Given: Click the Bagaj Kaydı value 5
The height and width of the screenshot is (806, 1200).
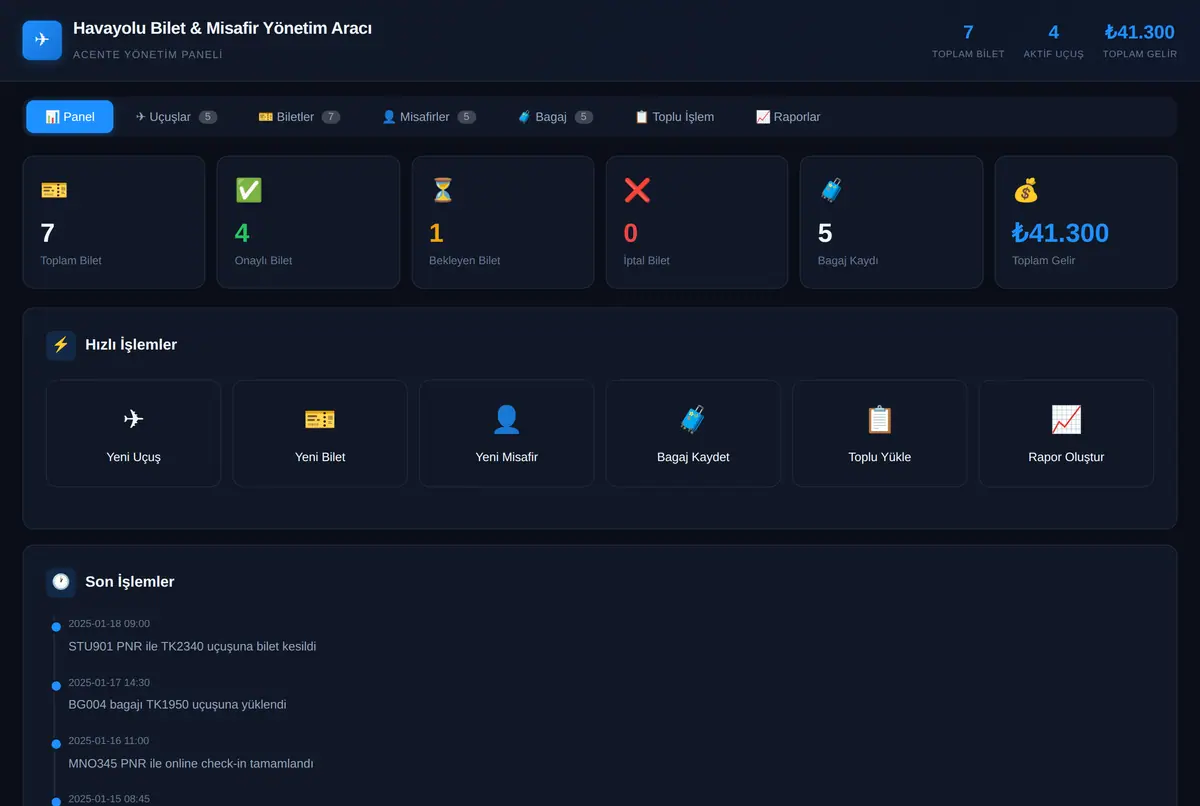Looking at the screenshot, I should click(x=825, y=233).
